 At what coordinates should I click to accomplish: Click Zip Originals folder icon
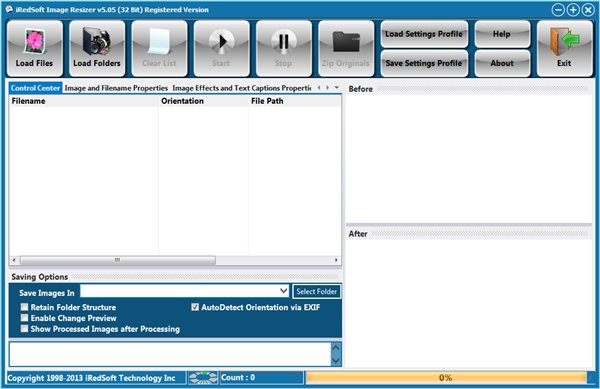tap(346, 41)
